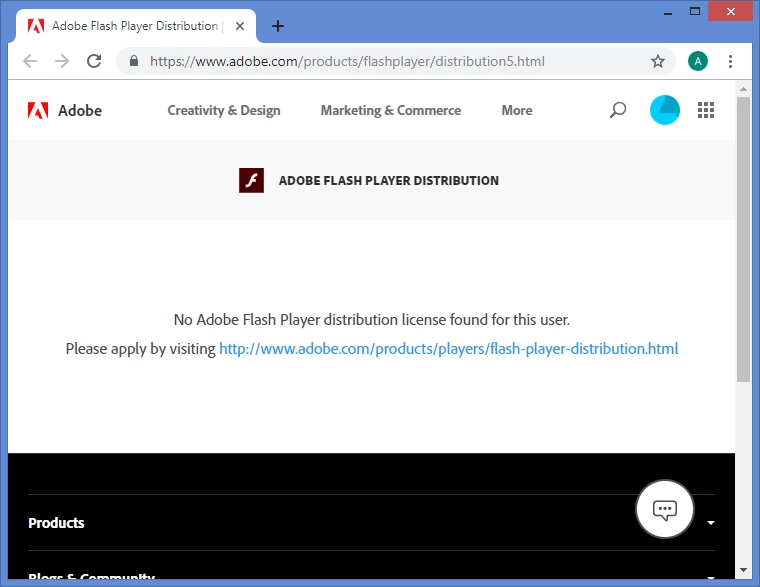Click the 'No Adobe Flash Player distribution license' message

pyautogui.click(x=372, y=320)
